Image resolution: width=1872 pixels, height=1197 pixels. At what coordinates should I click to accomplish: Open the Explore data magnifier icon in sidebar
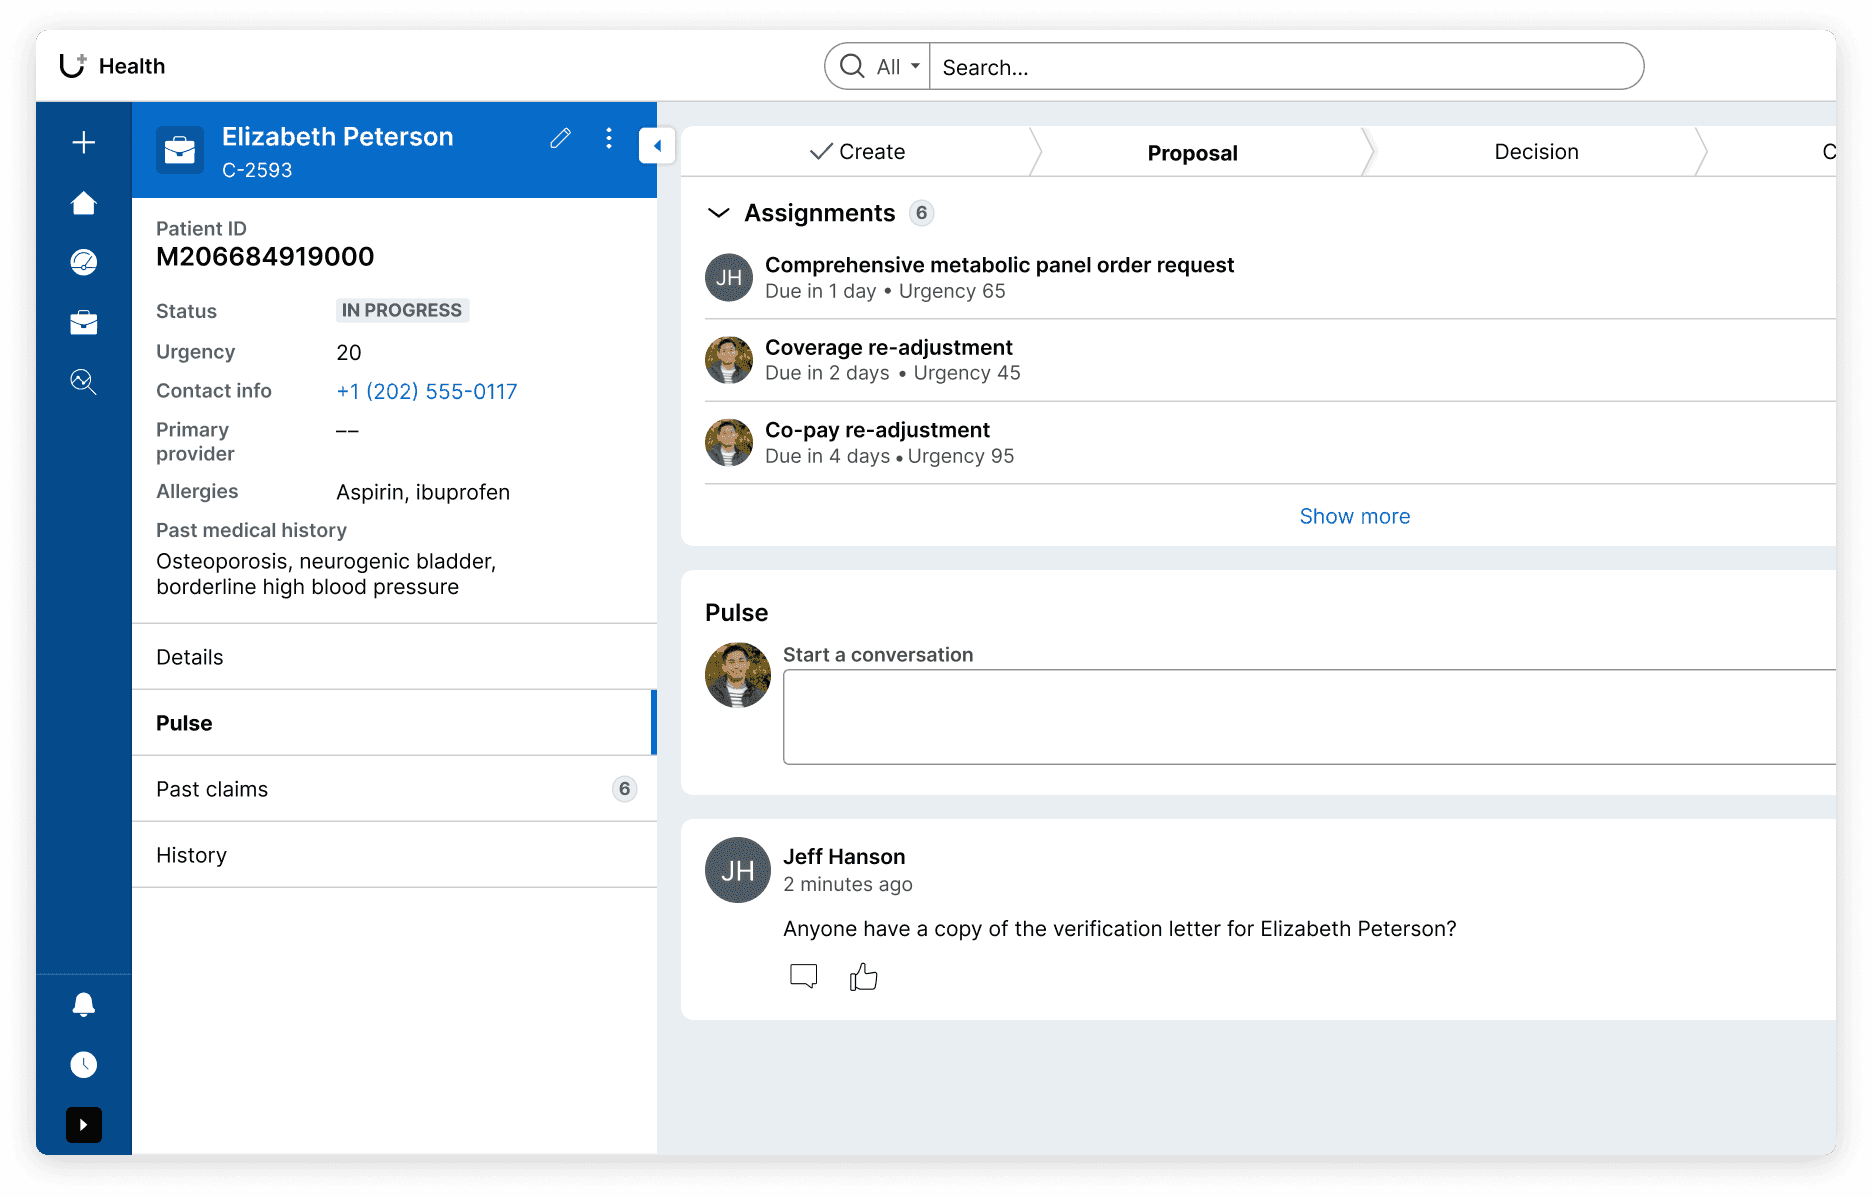click(84, 382)
